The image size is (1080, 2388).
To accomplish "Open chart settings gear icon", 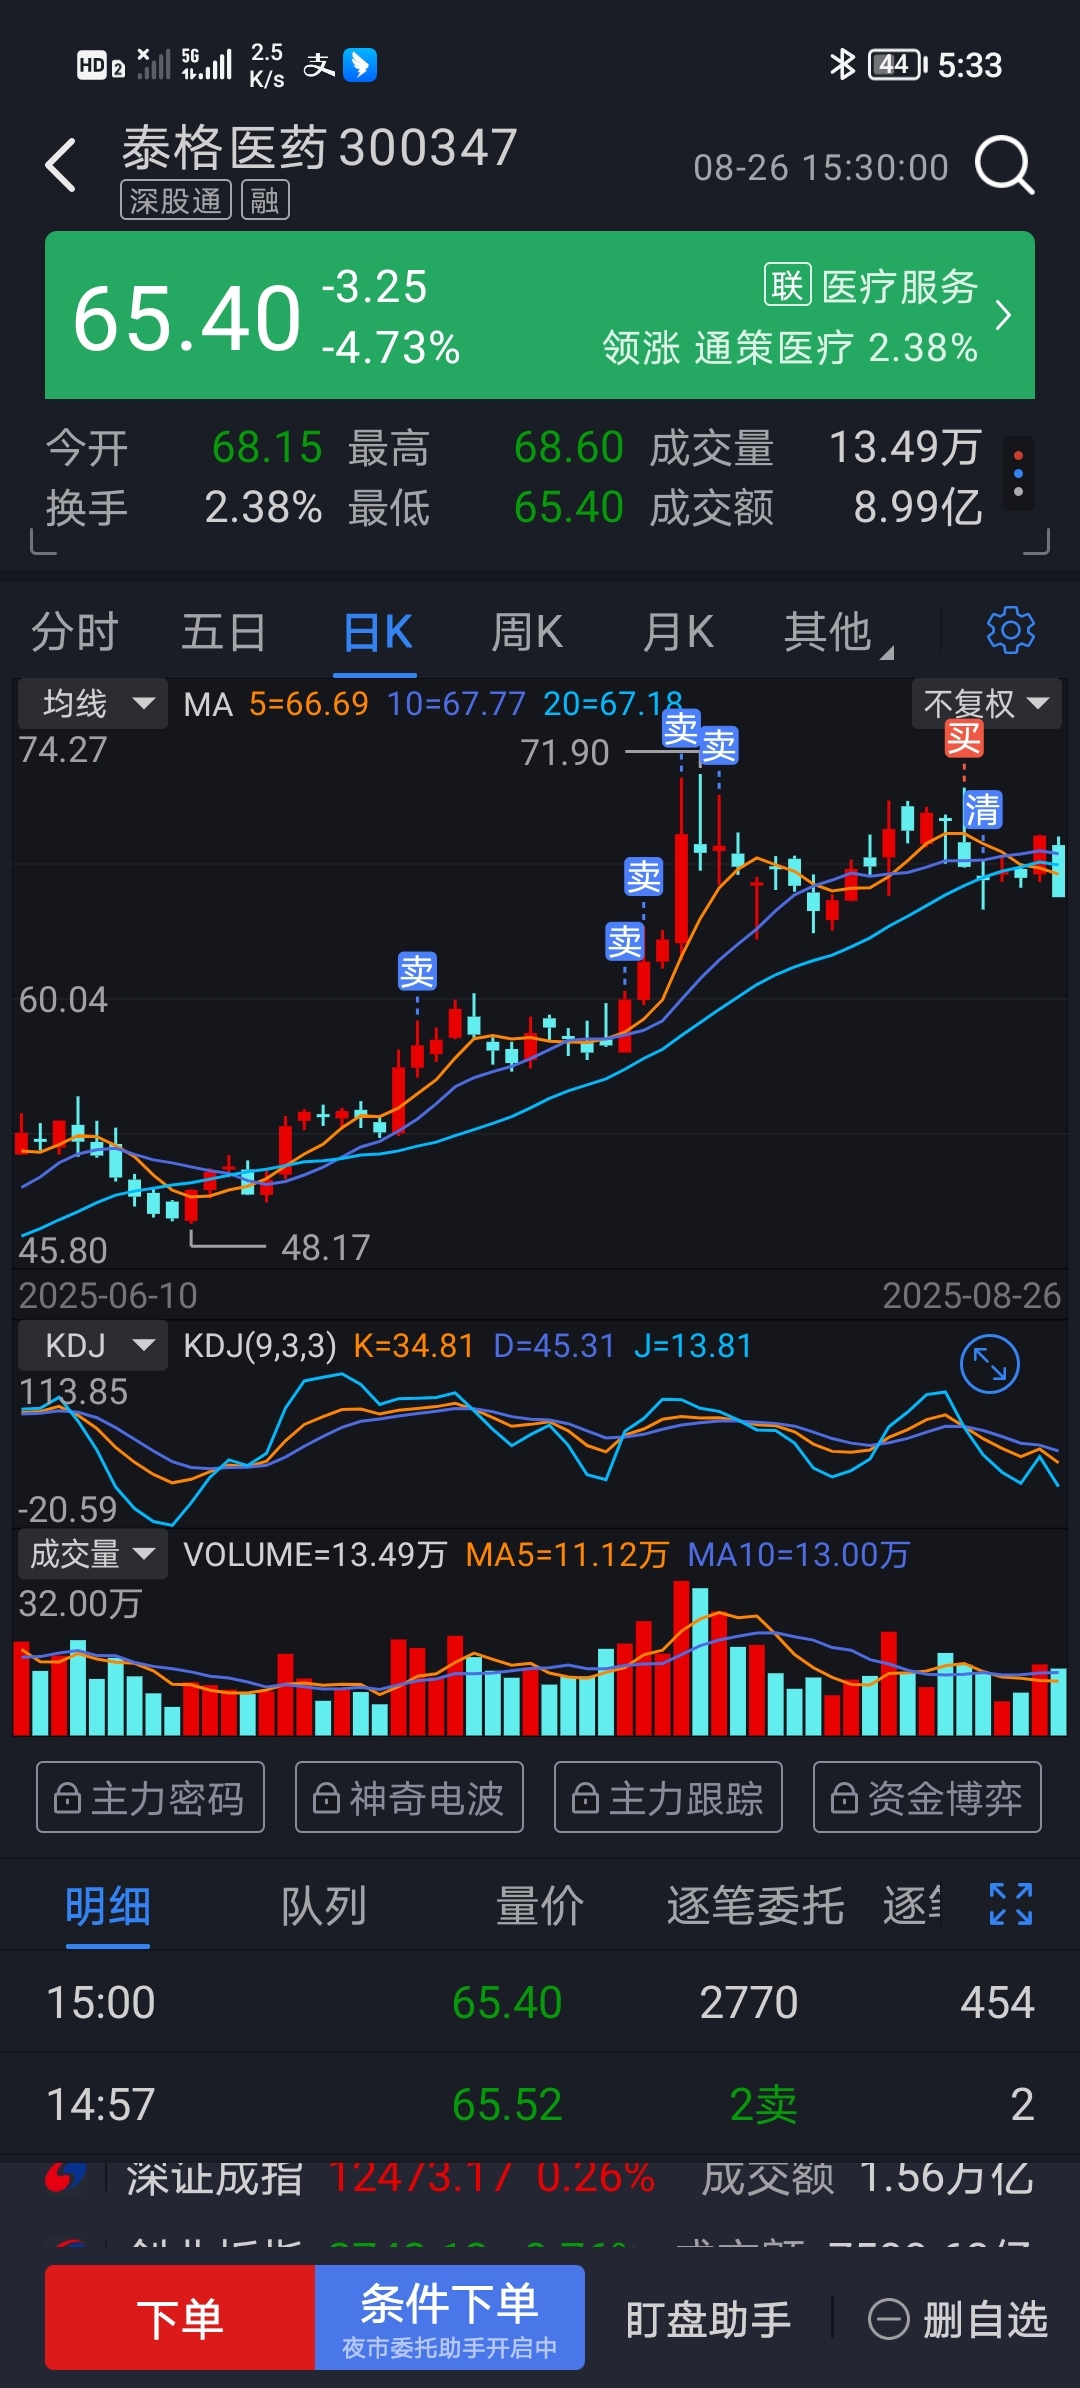I will point(1010,630).
